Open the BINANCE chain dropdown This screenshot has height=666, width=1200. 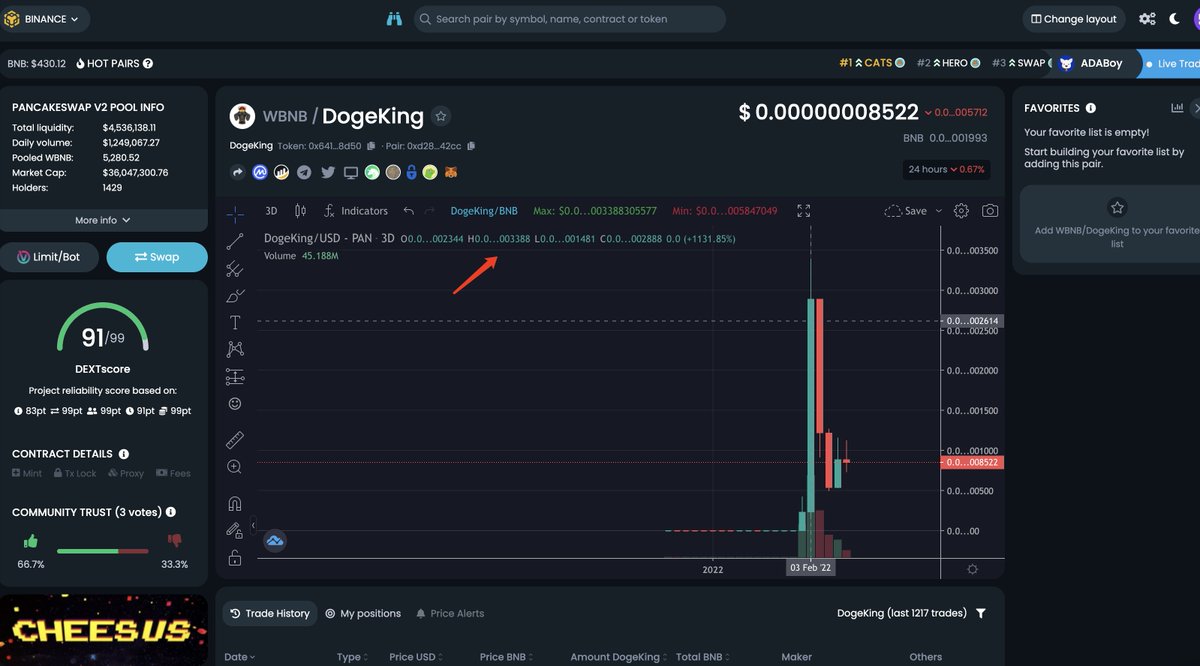[46, 19]
